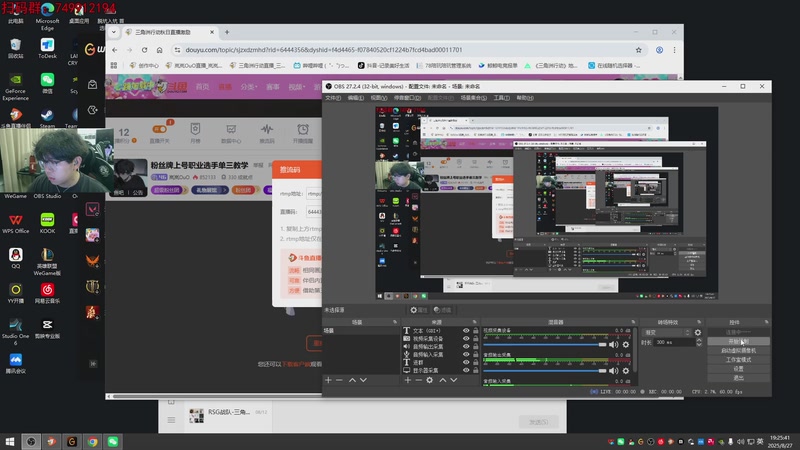Move source down with arrow icon

point(454,380)
